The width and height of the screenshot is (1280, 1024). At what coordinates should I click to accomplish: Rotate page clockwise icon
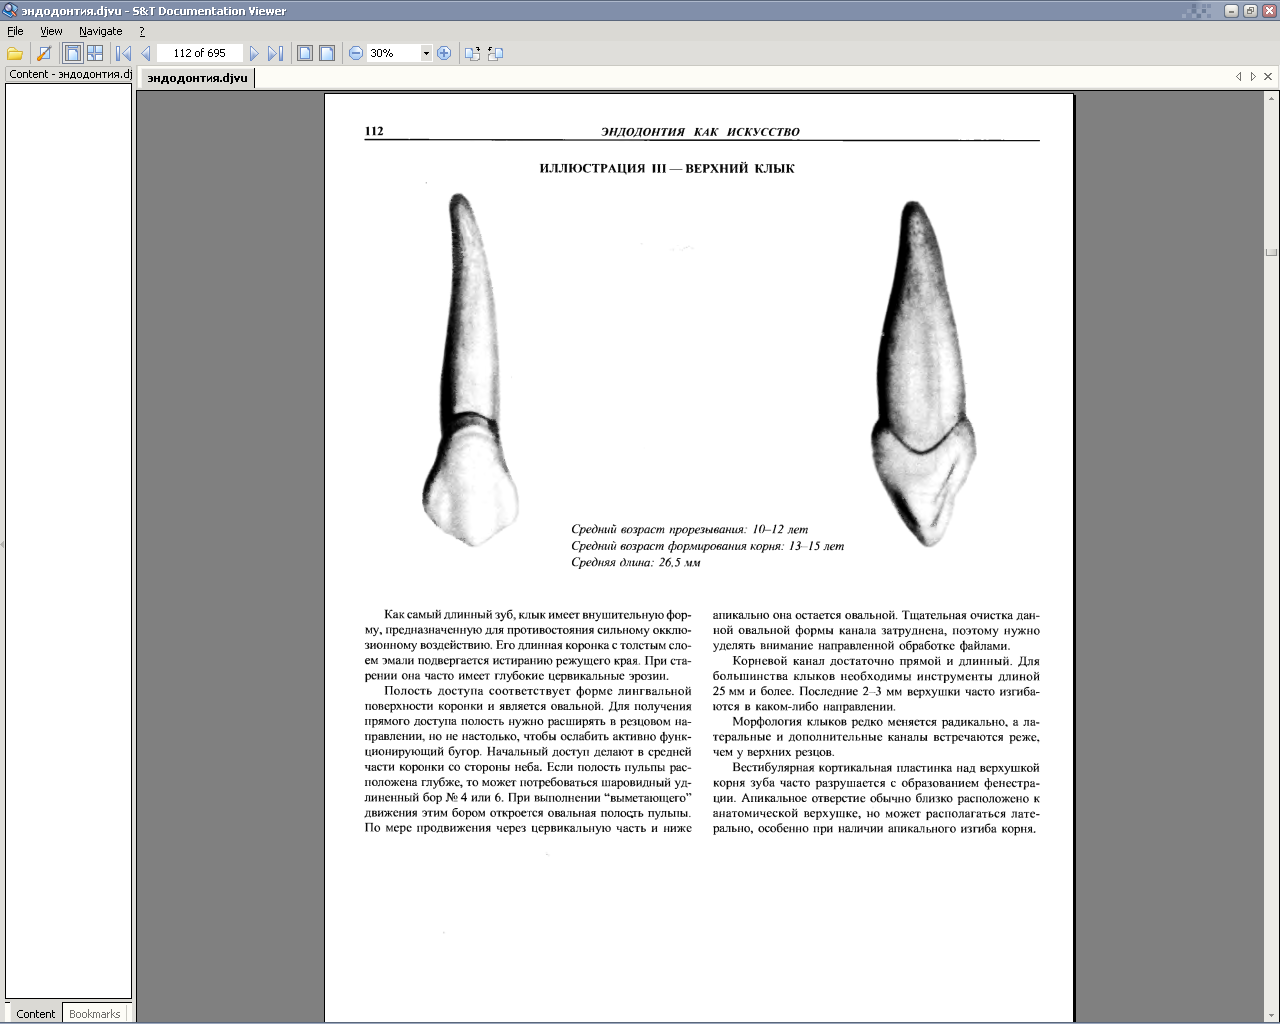[x=473, y=53]
